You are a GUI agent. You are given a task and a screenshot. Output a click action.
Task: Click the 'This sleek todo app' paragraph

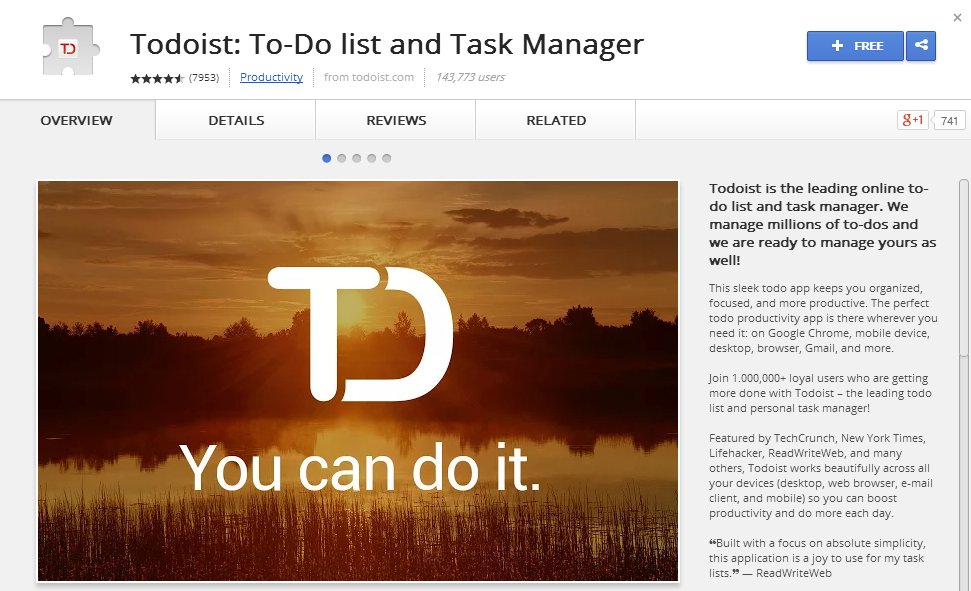(823, 318)
